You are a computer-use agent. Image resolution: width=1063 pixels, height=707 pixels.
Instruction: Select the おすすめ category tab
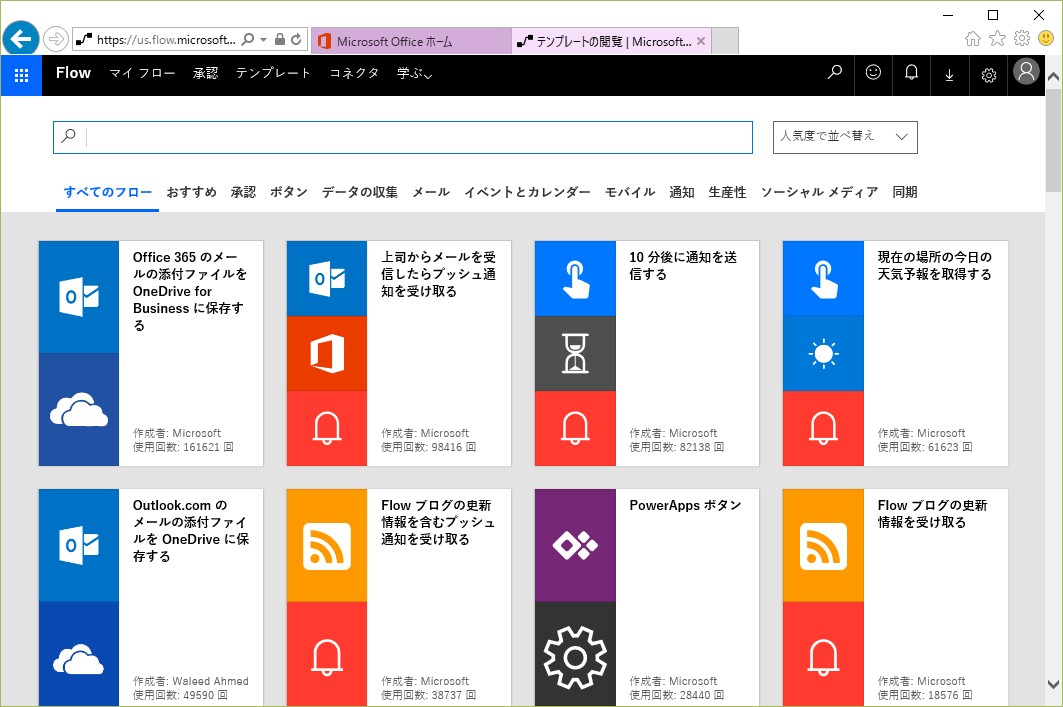(x=192, y=193)
